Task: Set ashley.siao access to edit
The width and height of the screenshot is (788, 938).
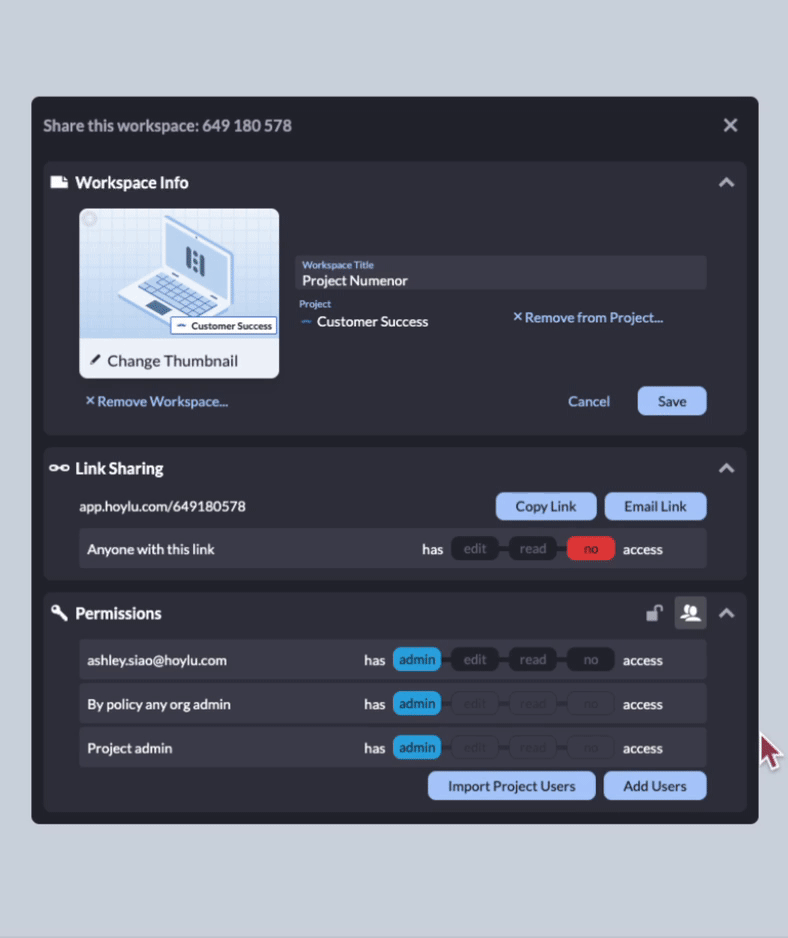Action: point(474,659)
